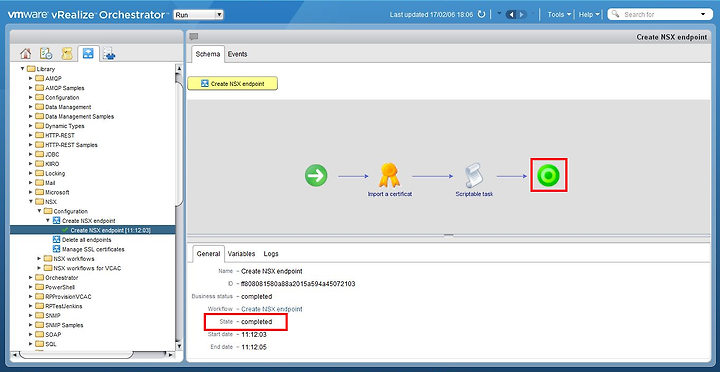720x372 pixels.
Task: Switch to the Schema tab
Action: (208, 54)
